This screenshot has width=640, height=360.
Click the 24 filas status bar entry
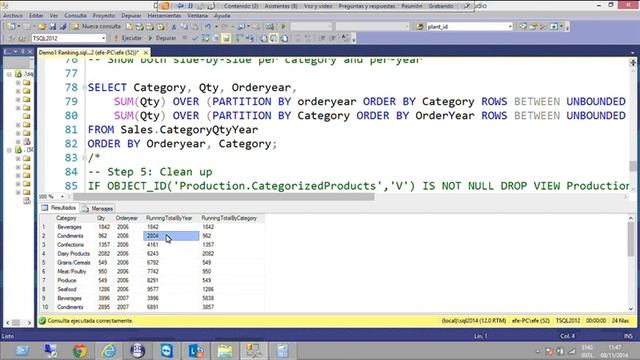620,321
